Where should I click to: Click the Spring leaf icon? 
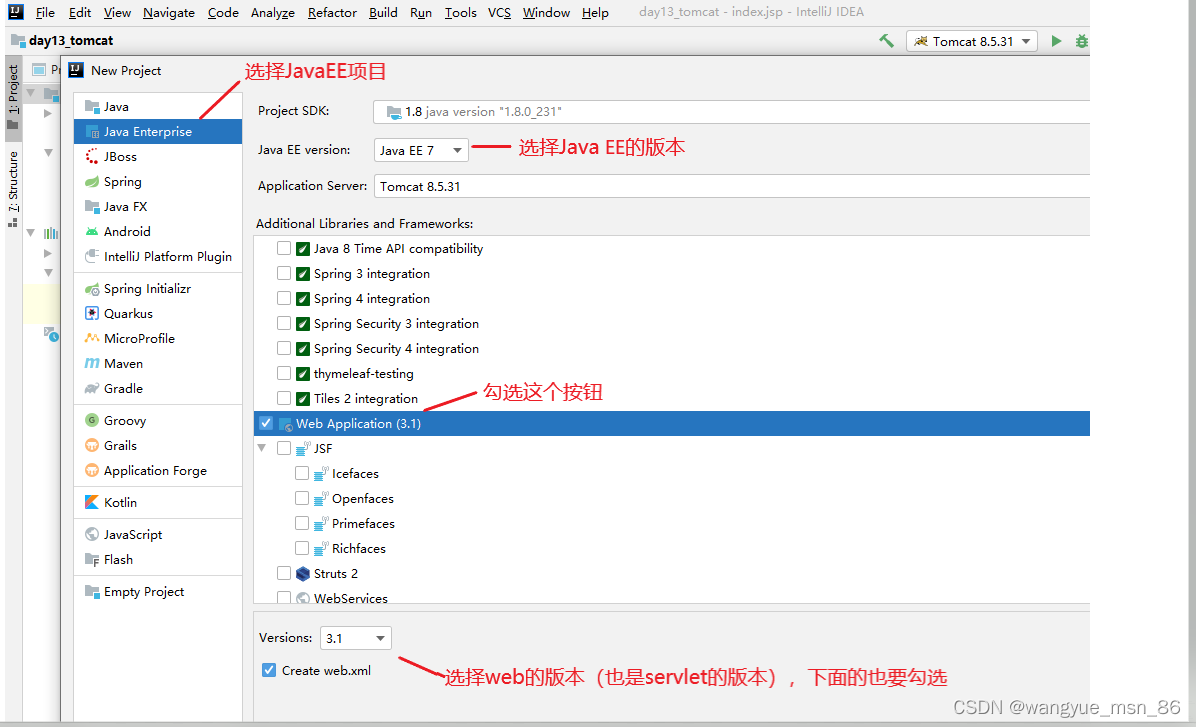coord(92,182)
